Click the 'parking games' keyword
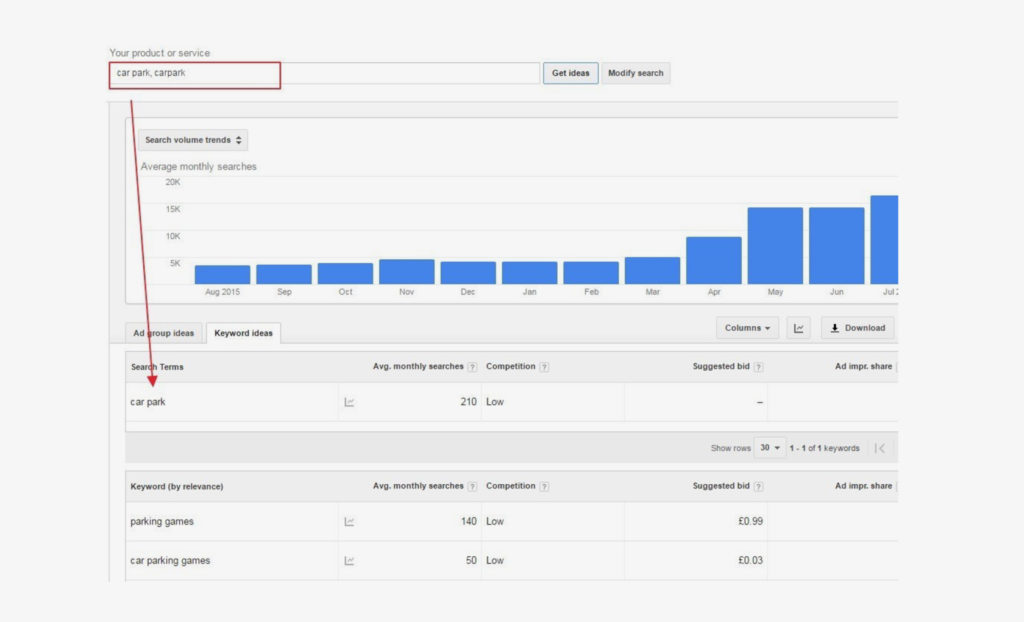The width and height of the screenshot is (1024, 622). point(162,521)
